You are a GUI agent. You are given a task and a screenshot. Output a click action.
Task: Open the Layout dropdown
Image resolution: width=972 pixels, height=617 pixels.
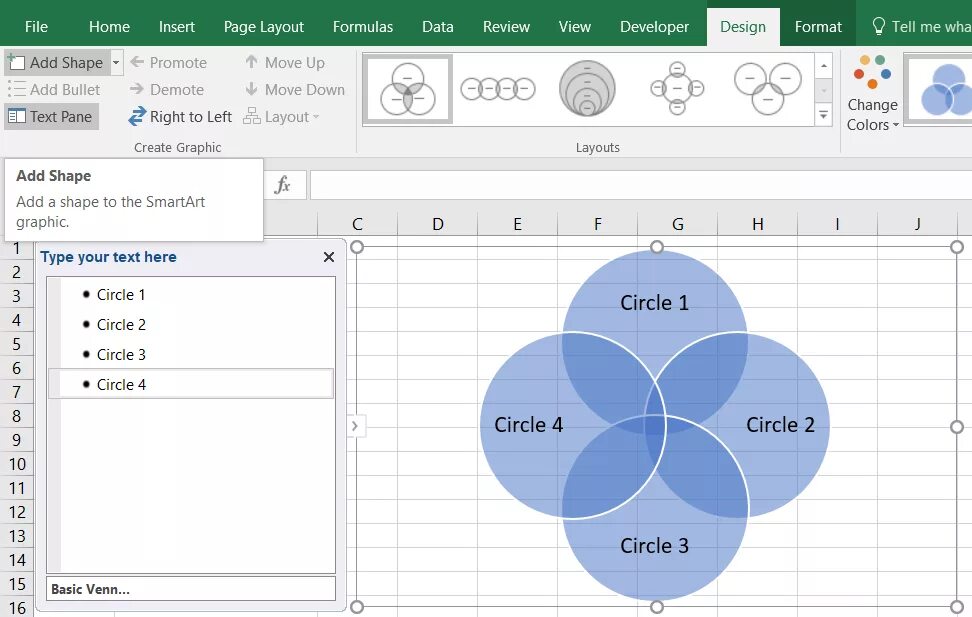tap(283, 116)
